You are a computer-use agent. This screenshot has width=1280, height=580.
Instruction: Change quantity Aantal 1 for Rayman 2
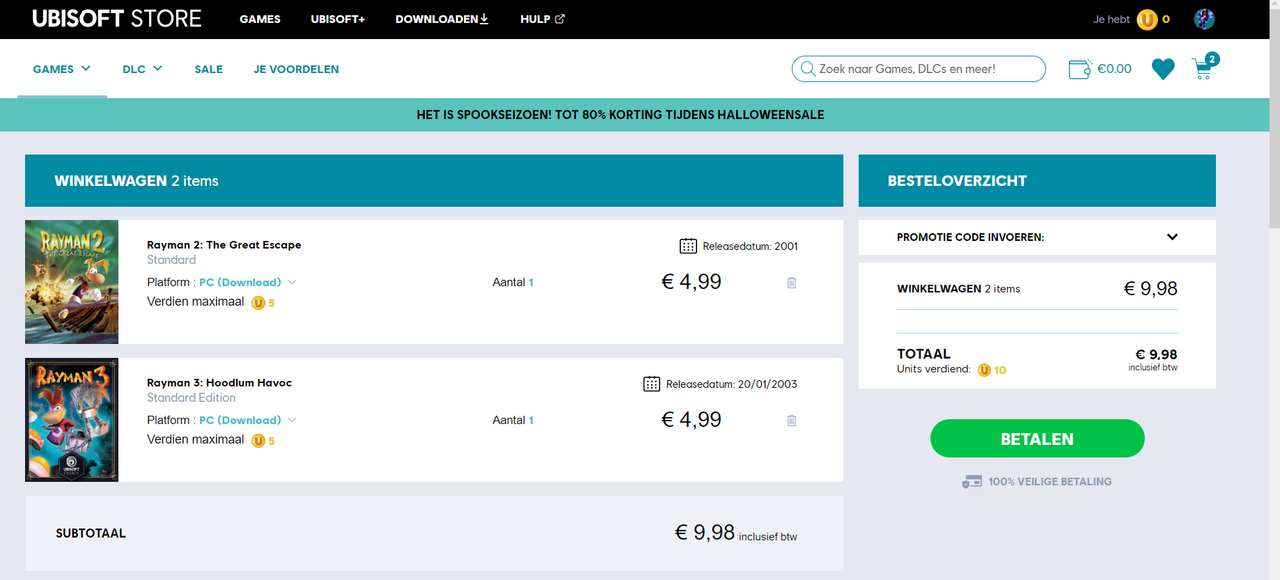click(513, 282)
